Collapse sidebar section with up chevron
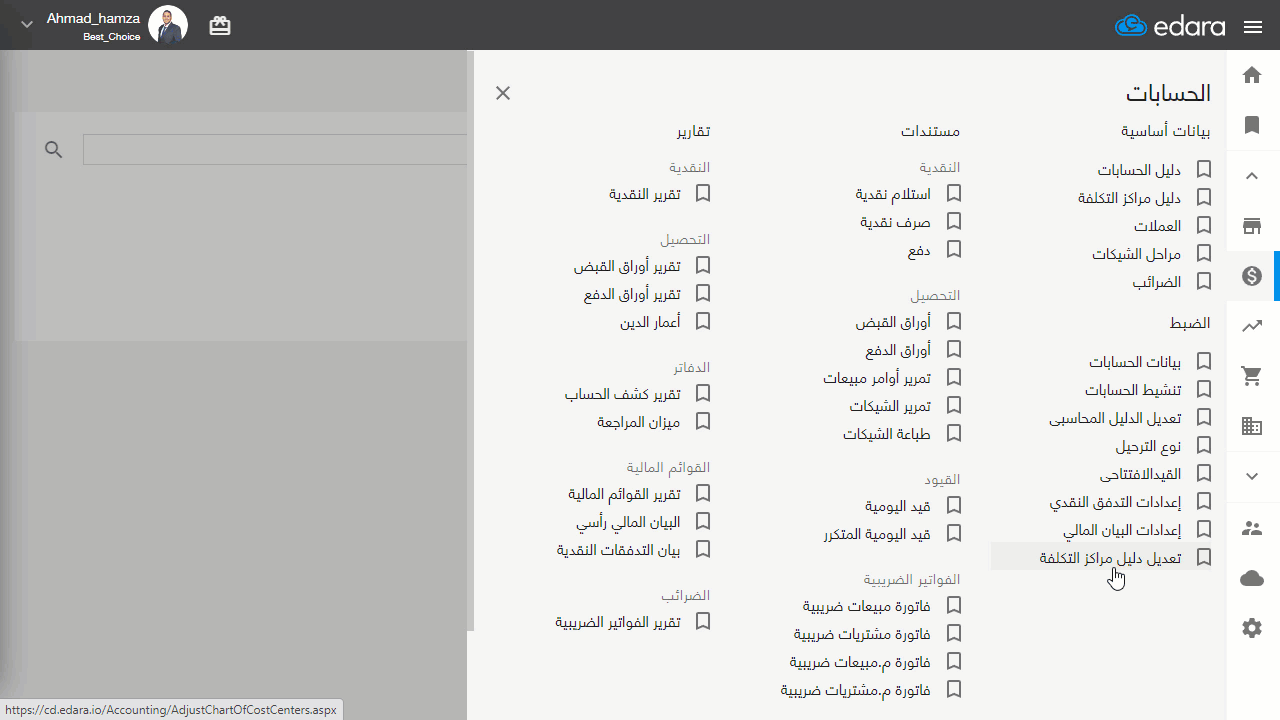The height and width of the screenshot is (720, 1280). click(x=1252, y=176)
